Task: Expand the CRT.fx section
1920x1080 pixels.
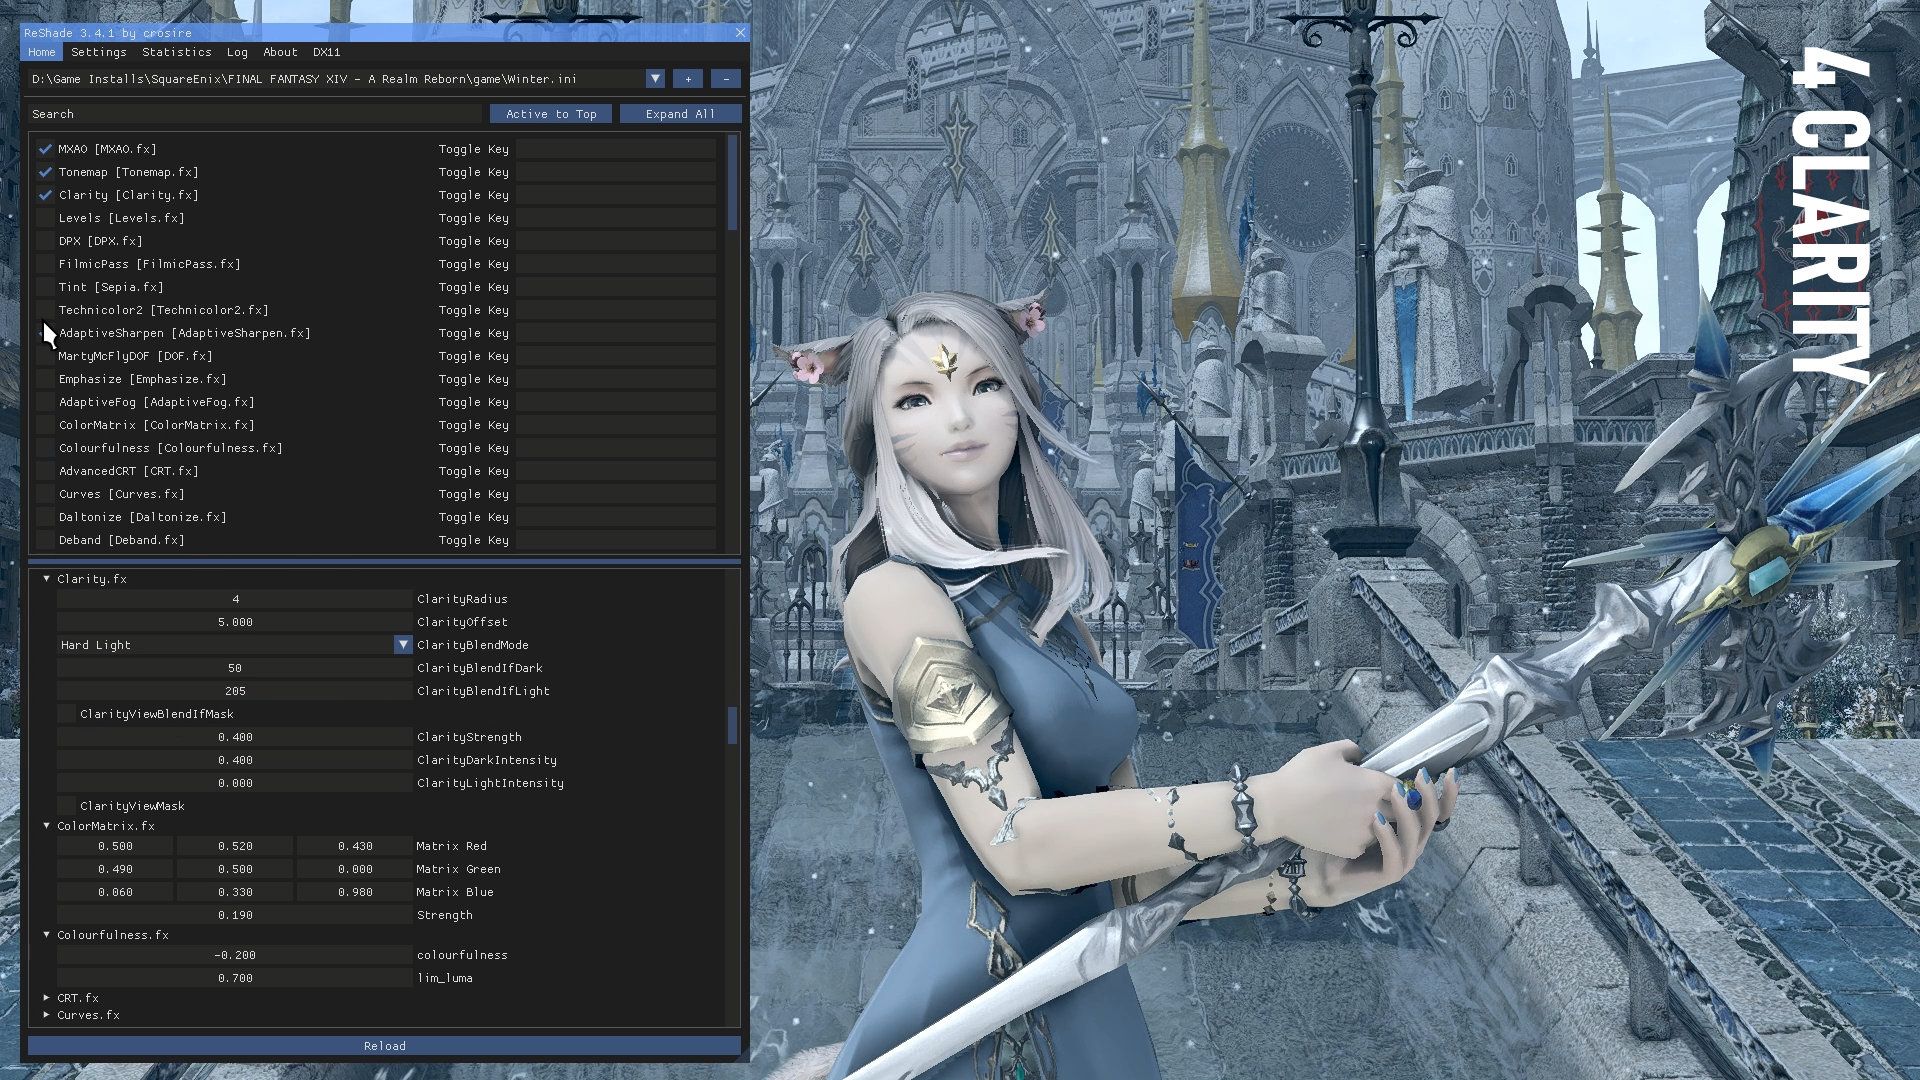Action: pos(46,998)
